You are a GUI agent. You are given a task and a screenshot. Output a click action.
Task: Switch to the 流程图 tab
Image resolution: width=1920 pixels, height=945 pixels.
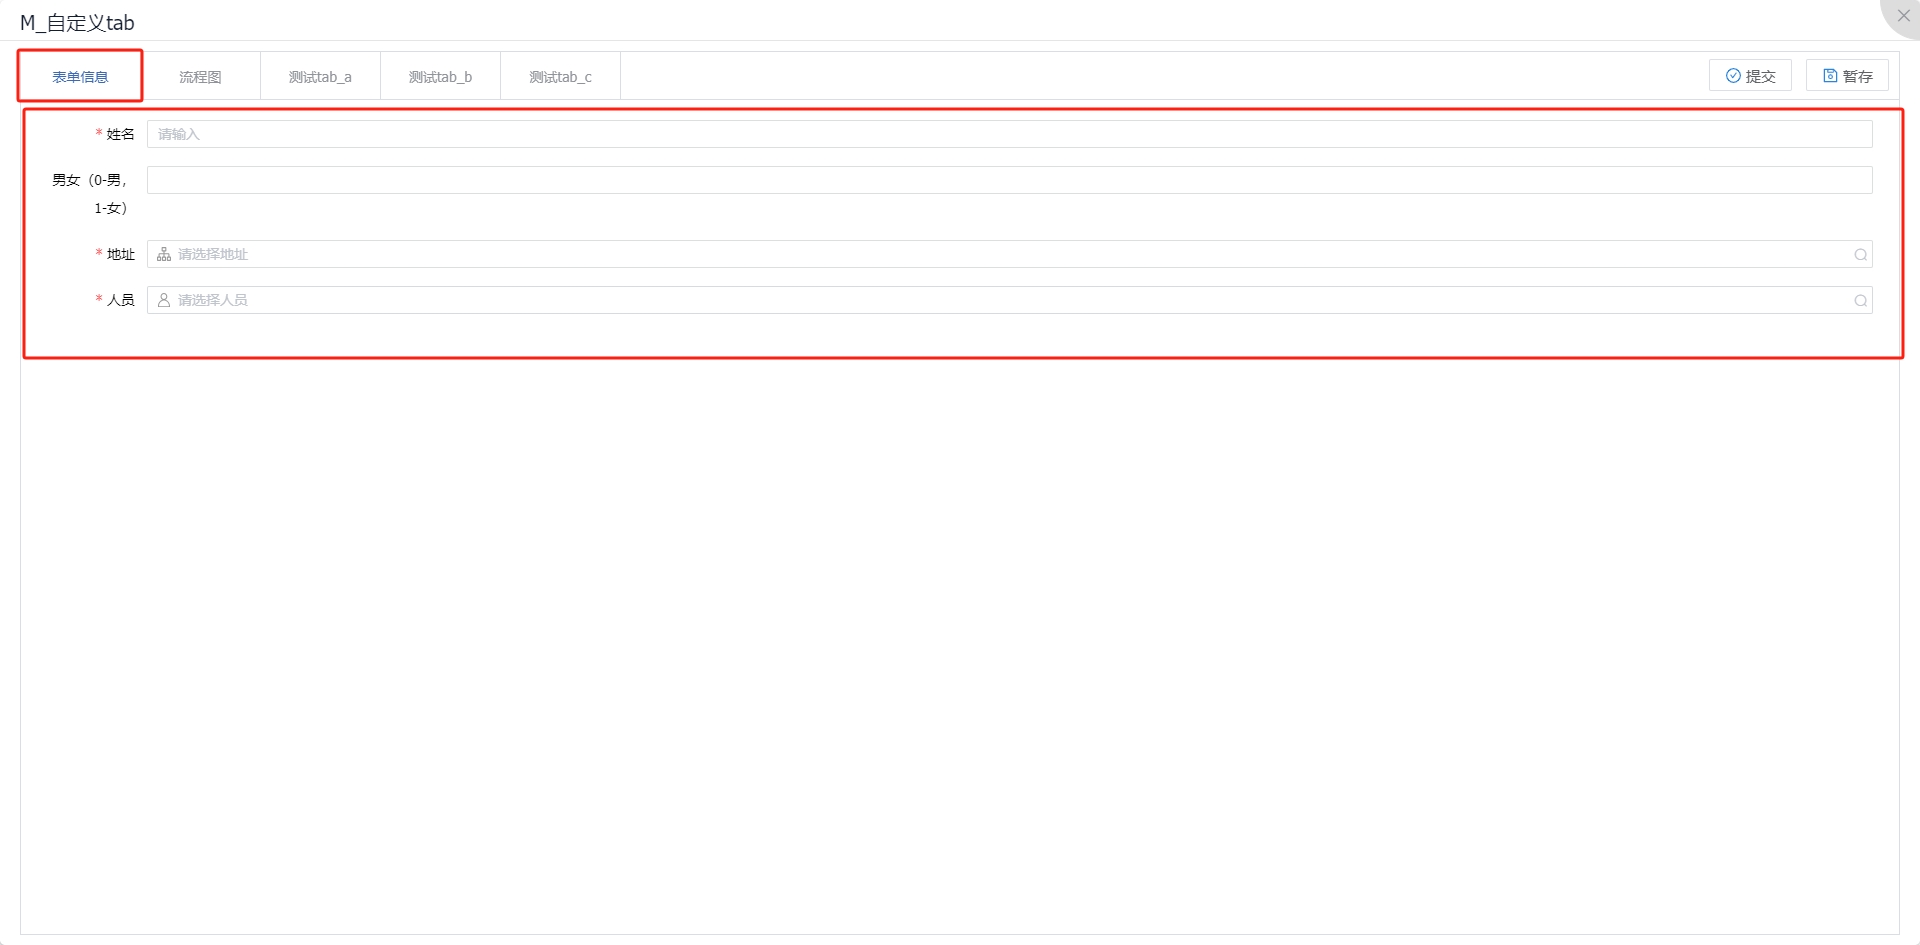[200, 76]
